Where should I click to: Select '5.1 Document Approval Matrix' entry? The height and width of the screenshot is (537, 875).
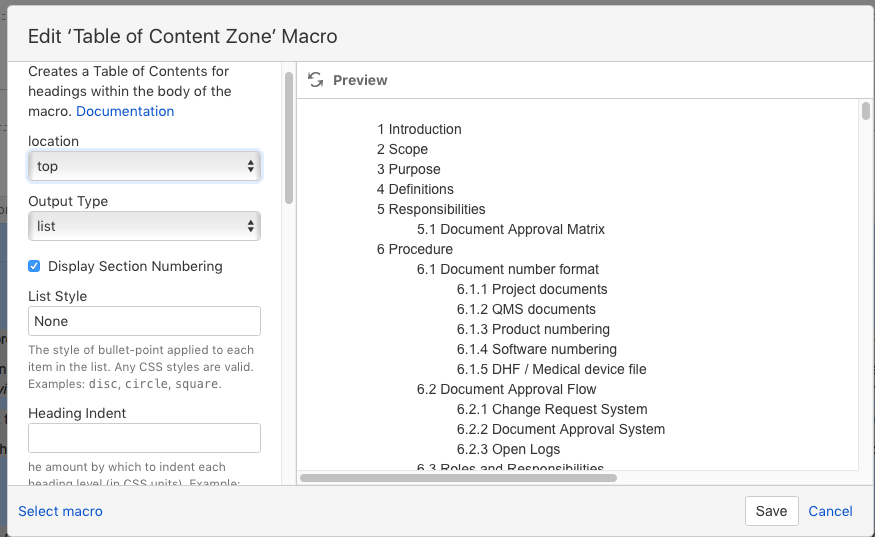coord(511,229)
